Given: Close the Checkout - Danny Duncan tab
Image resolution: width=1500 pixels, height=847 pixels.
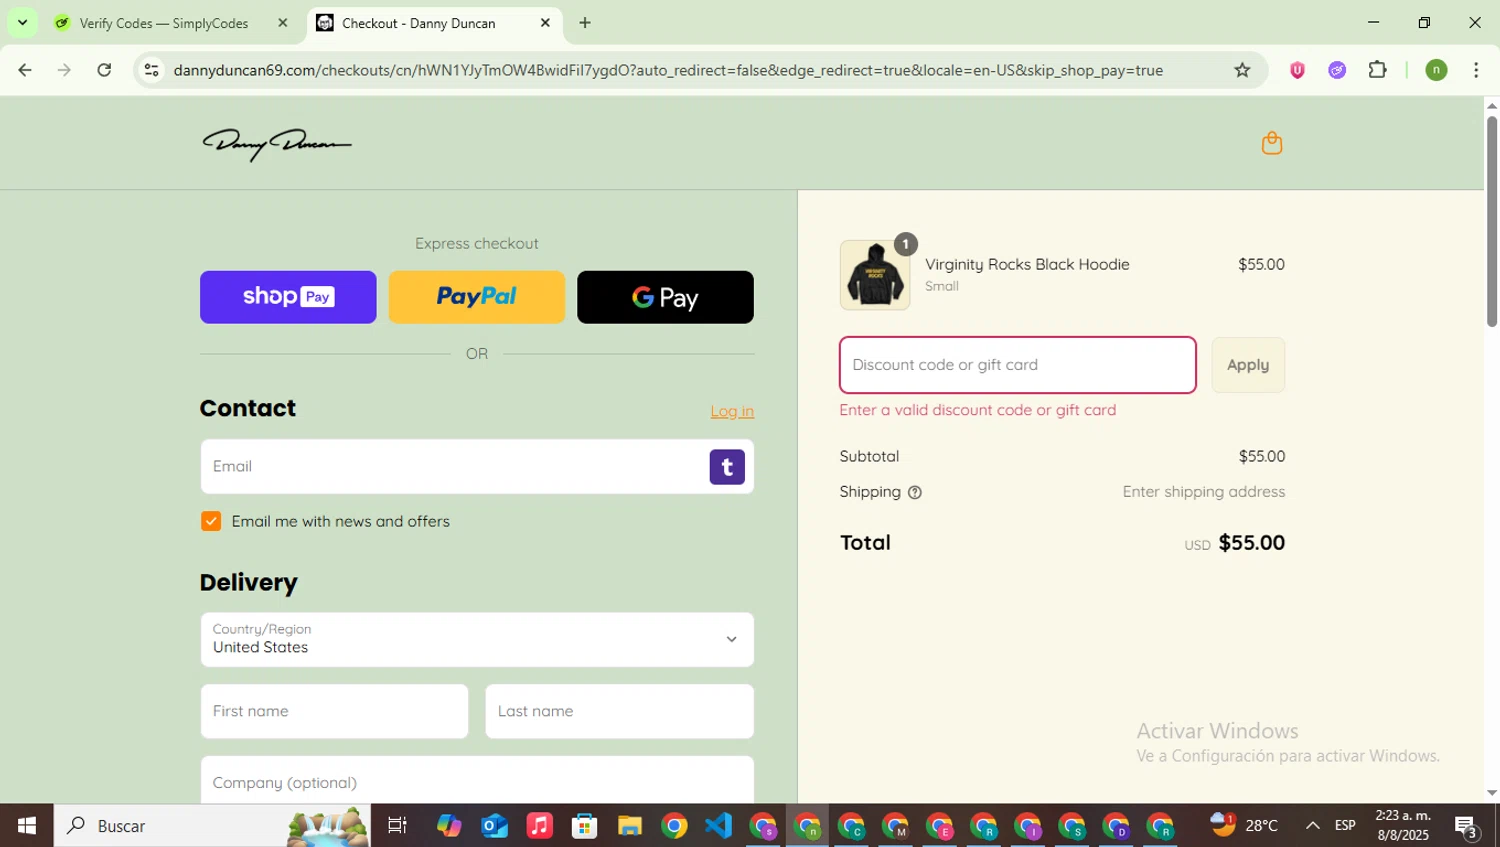Looking at the screenshot, I should coord(545,23).
